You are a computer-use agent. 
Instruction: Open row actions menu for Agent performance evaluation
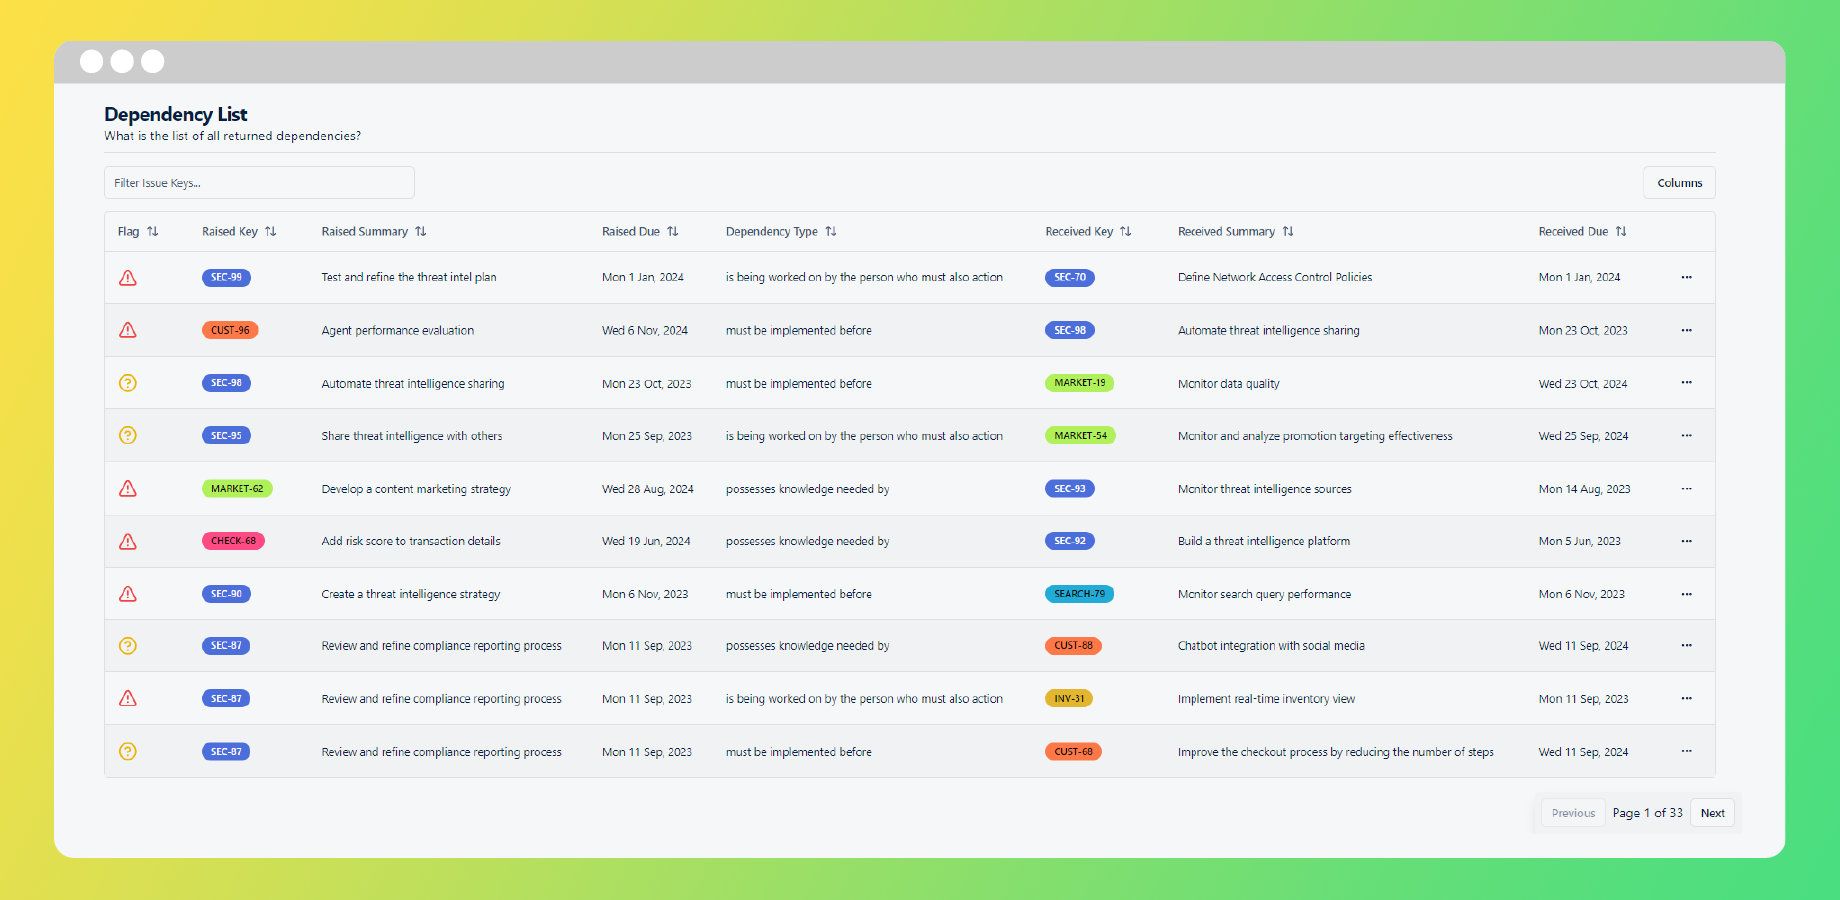[1687, 330]
